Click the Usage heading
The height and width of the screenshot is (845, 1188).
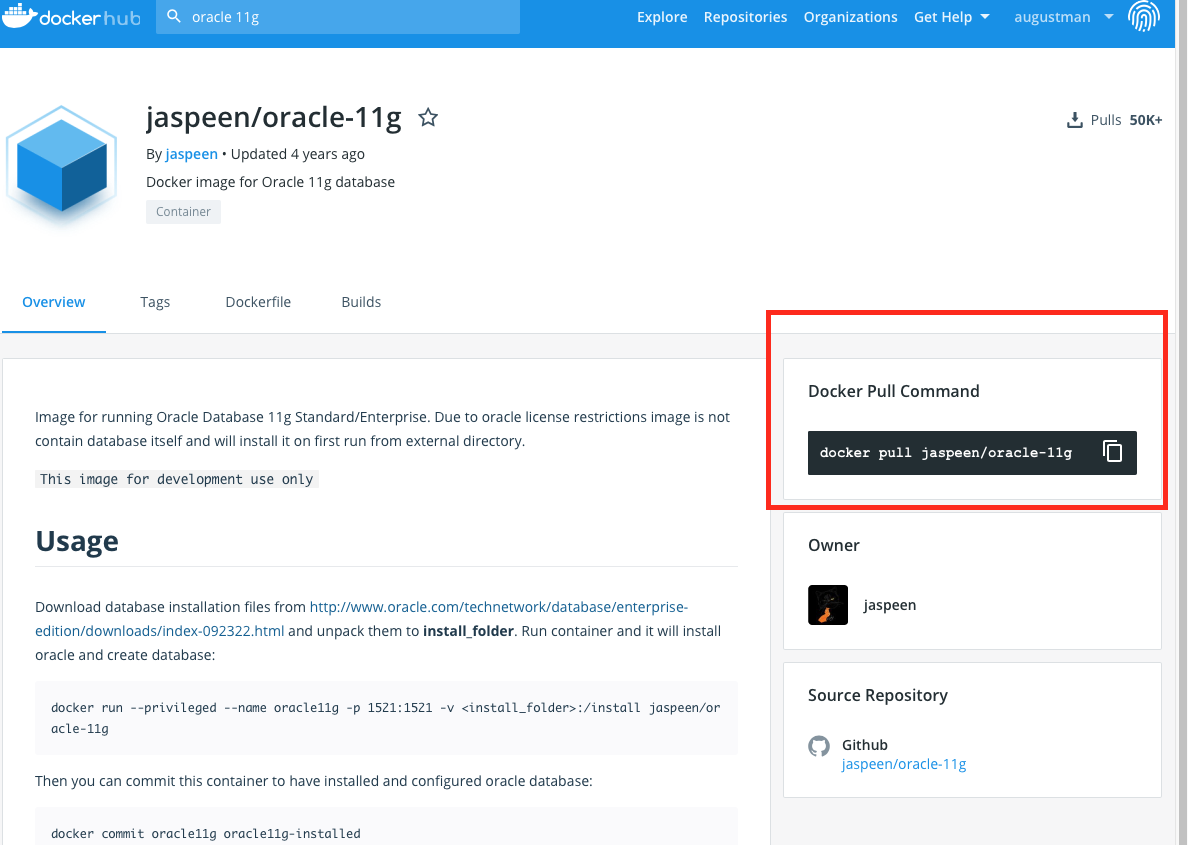(x=77, y=541)
